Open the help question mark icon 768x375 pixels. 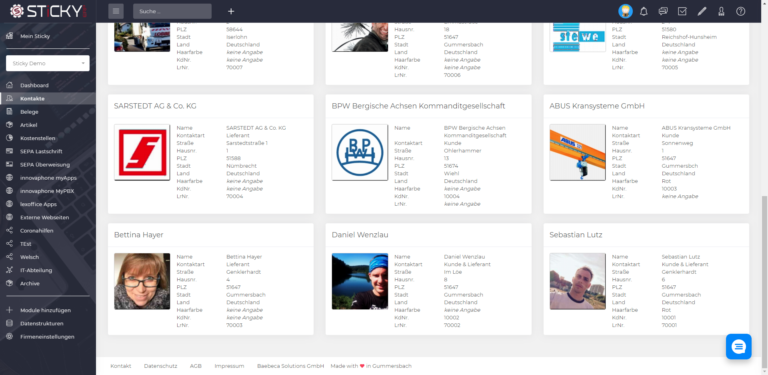741,11
